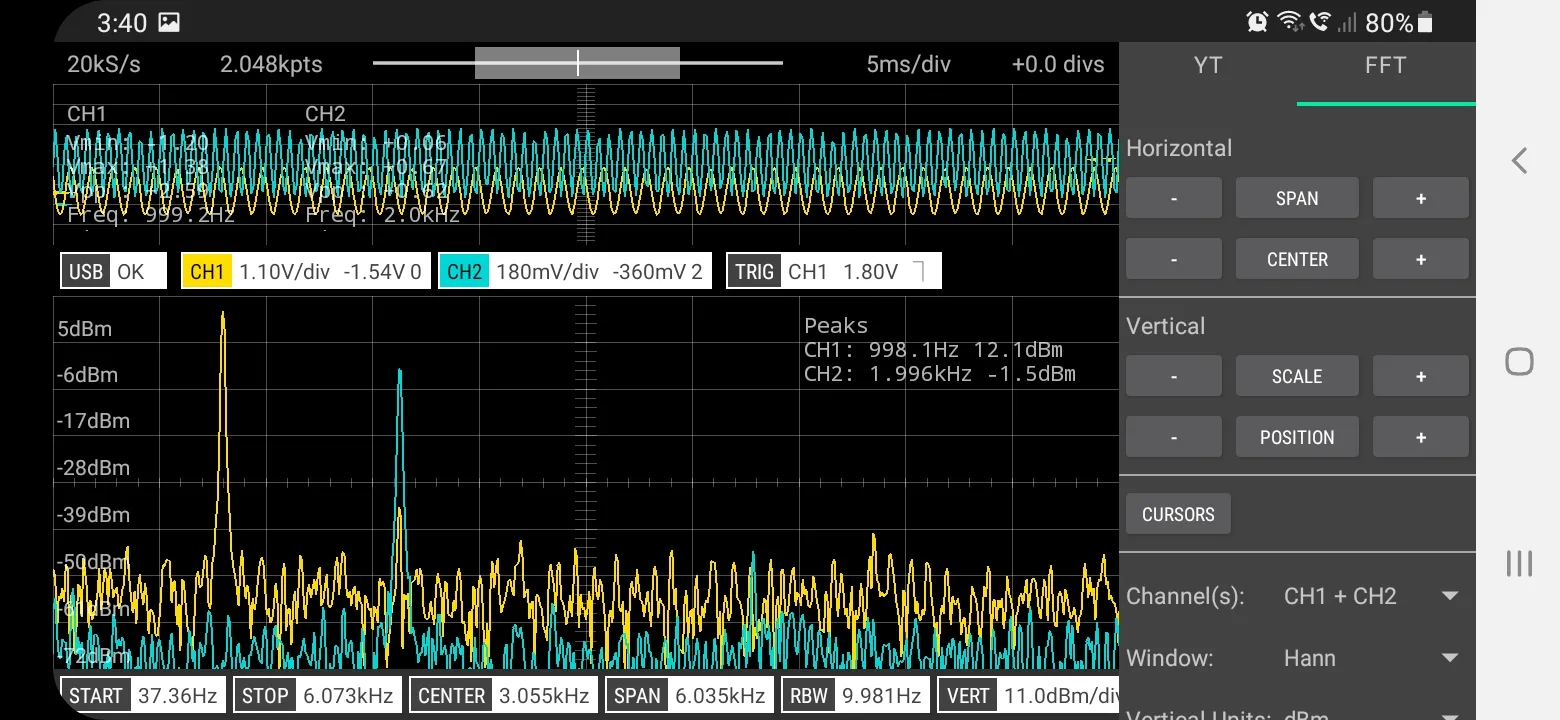Tap the +0.0 divs offset readout

pos(1058,64)
